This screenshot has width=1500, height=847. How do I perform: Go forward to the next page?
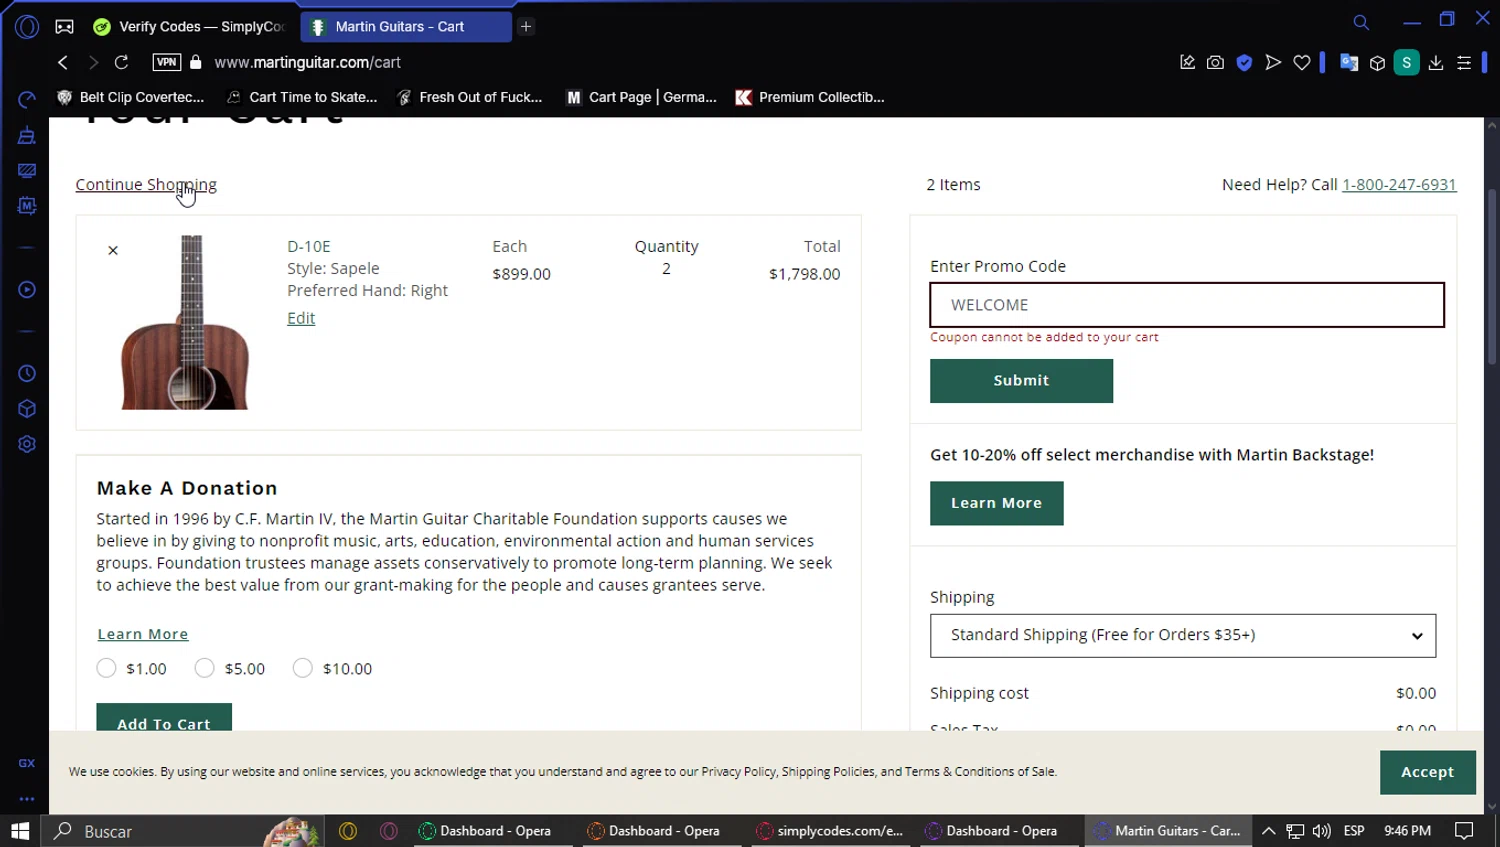[93, 62]
